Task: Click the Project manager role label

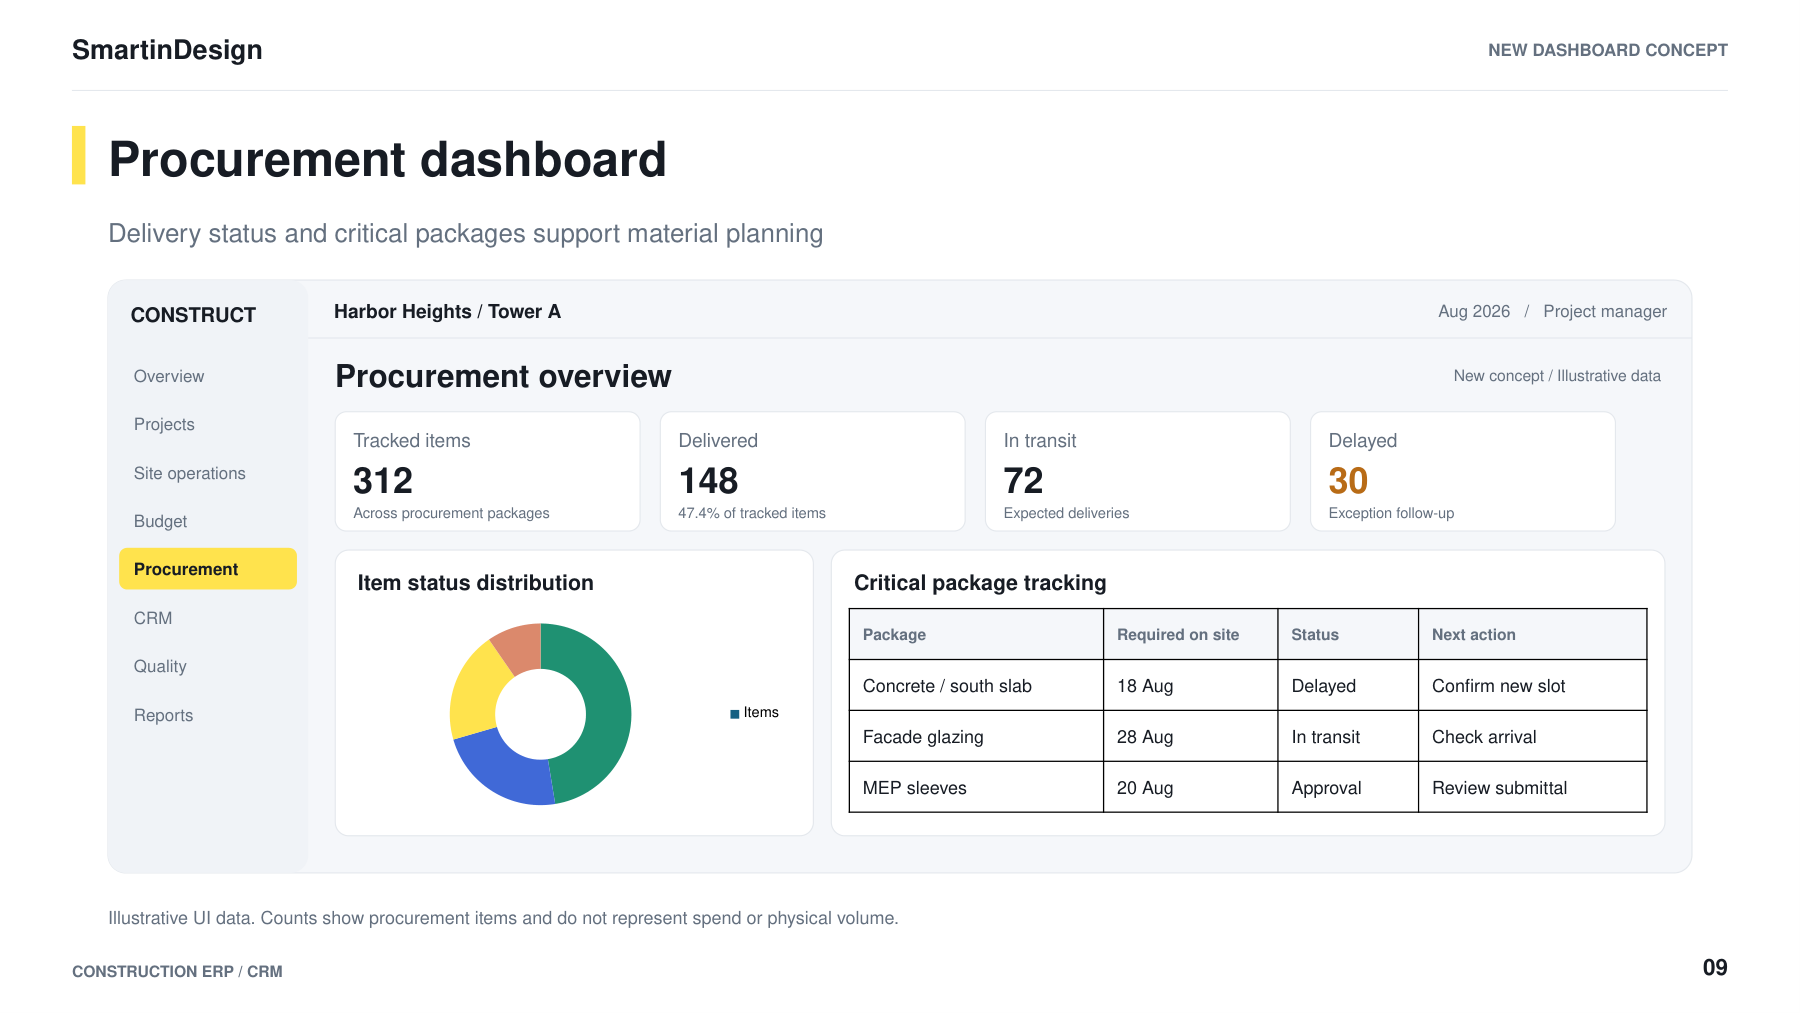Action: (x=1605, y=311)
